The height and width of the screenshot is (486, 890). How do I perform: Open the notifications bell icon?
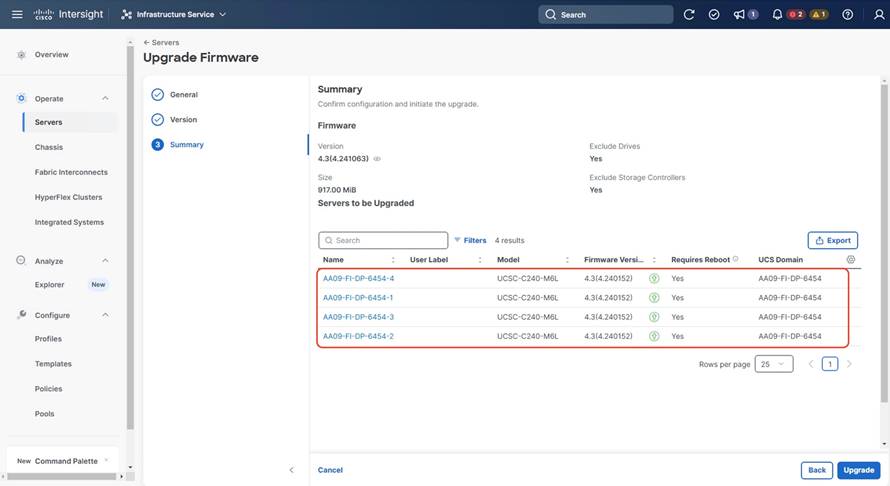coord(777,14)
